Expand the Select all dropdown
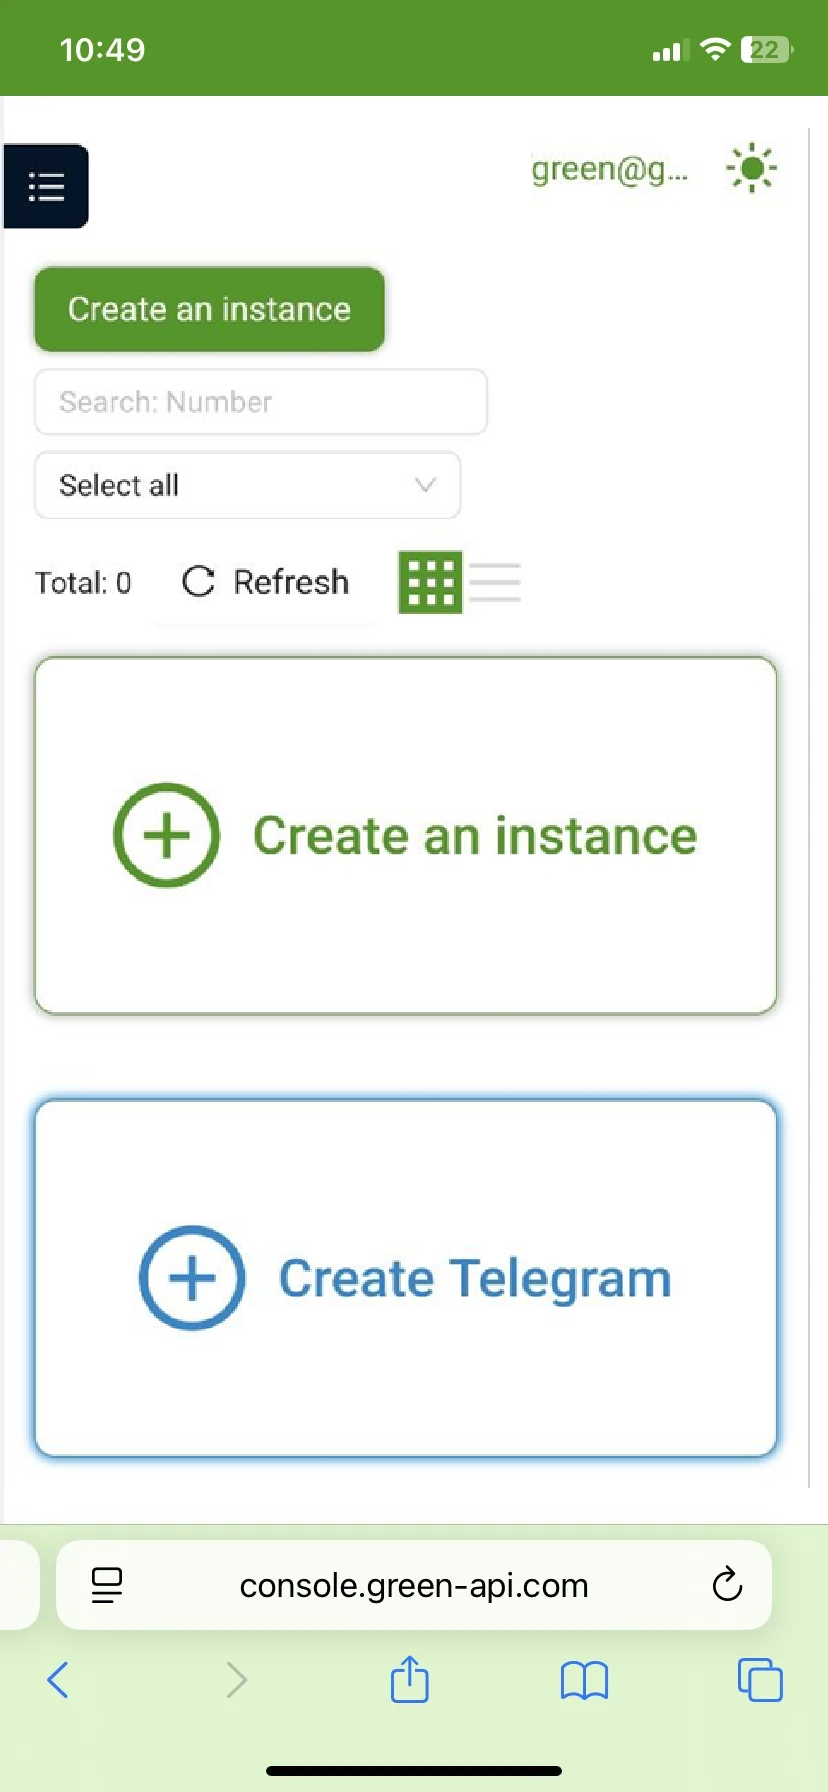 (247, 486)
